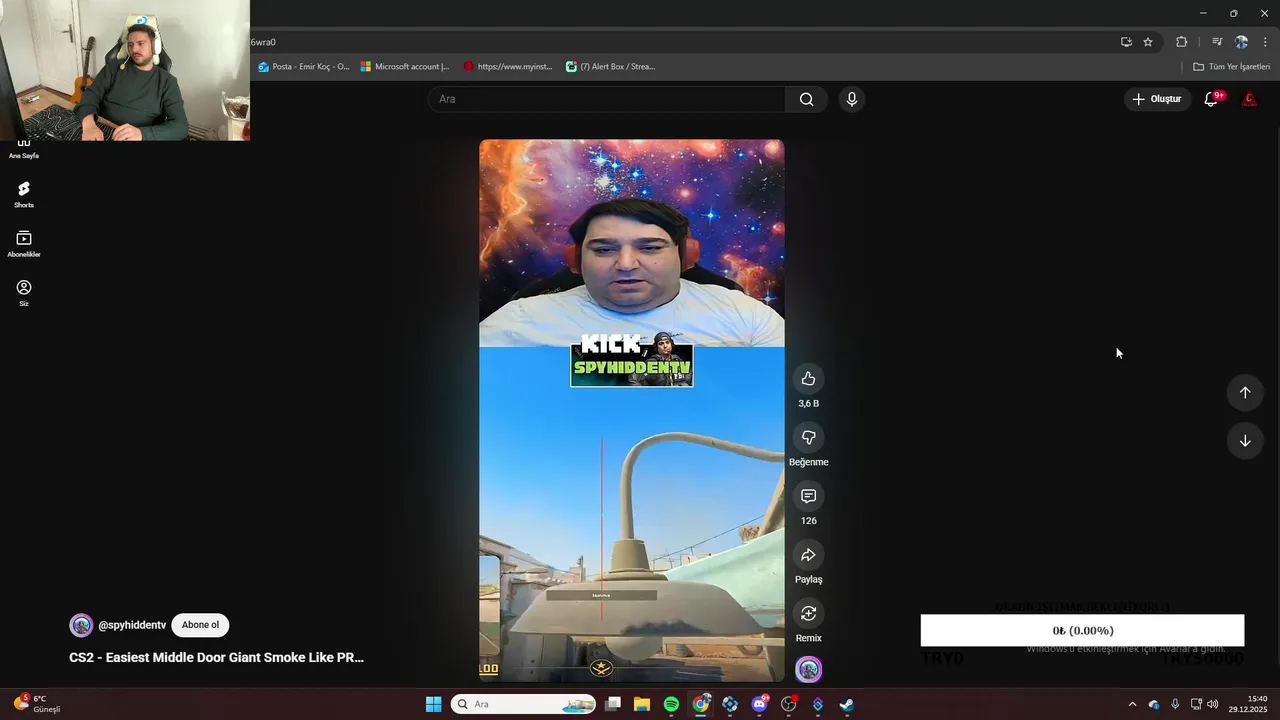Open Ana Sayfa in YouTube sidebar
This screenshot has height=720, width=1280.
pyautogui.click(x=24, y=149)
